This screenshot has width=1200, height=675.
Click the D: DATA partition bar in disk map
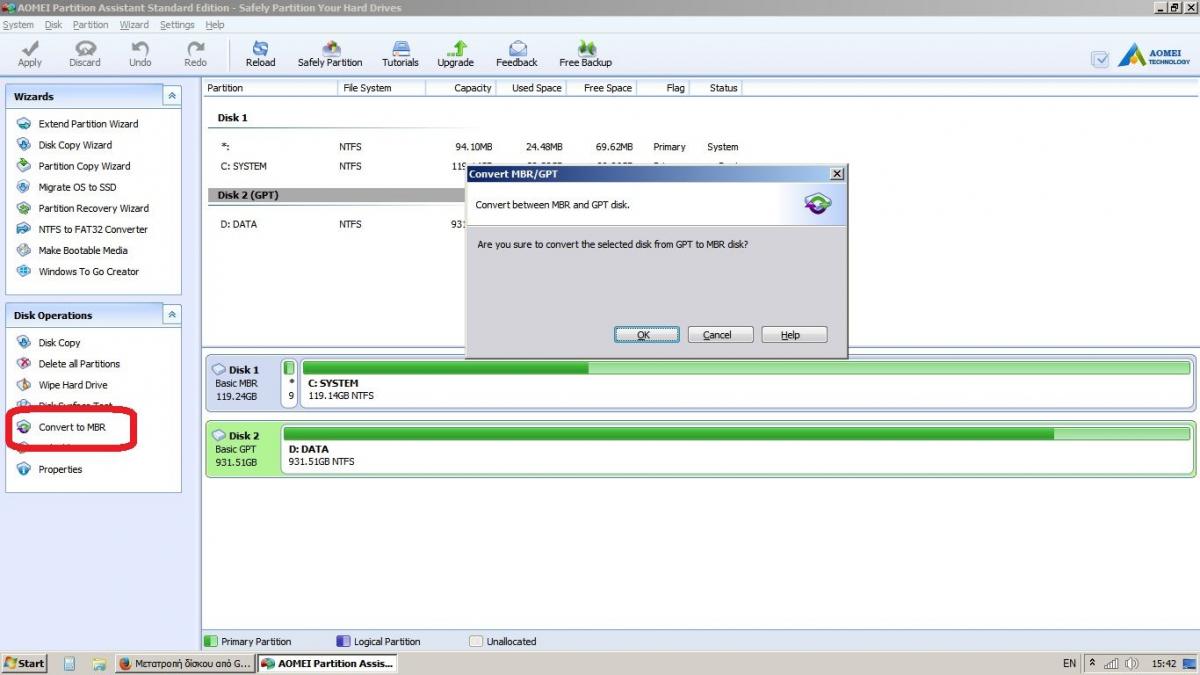[737, 448]
